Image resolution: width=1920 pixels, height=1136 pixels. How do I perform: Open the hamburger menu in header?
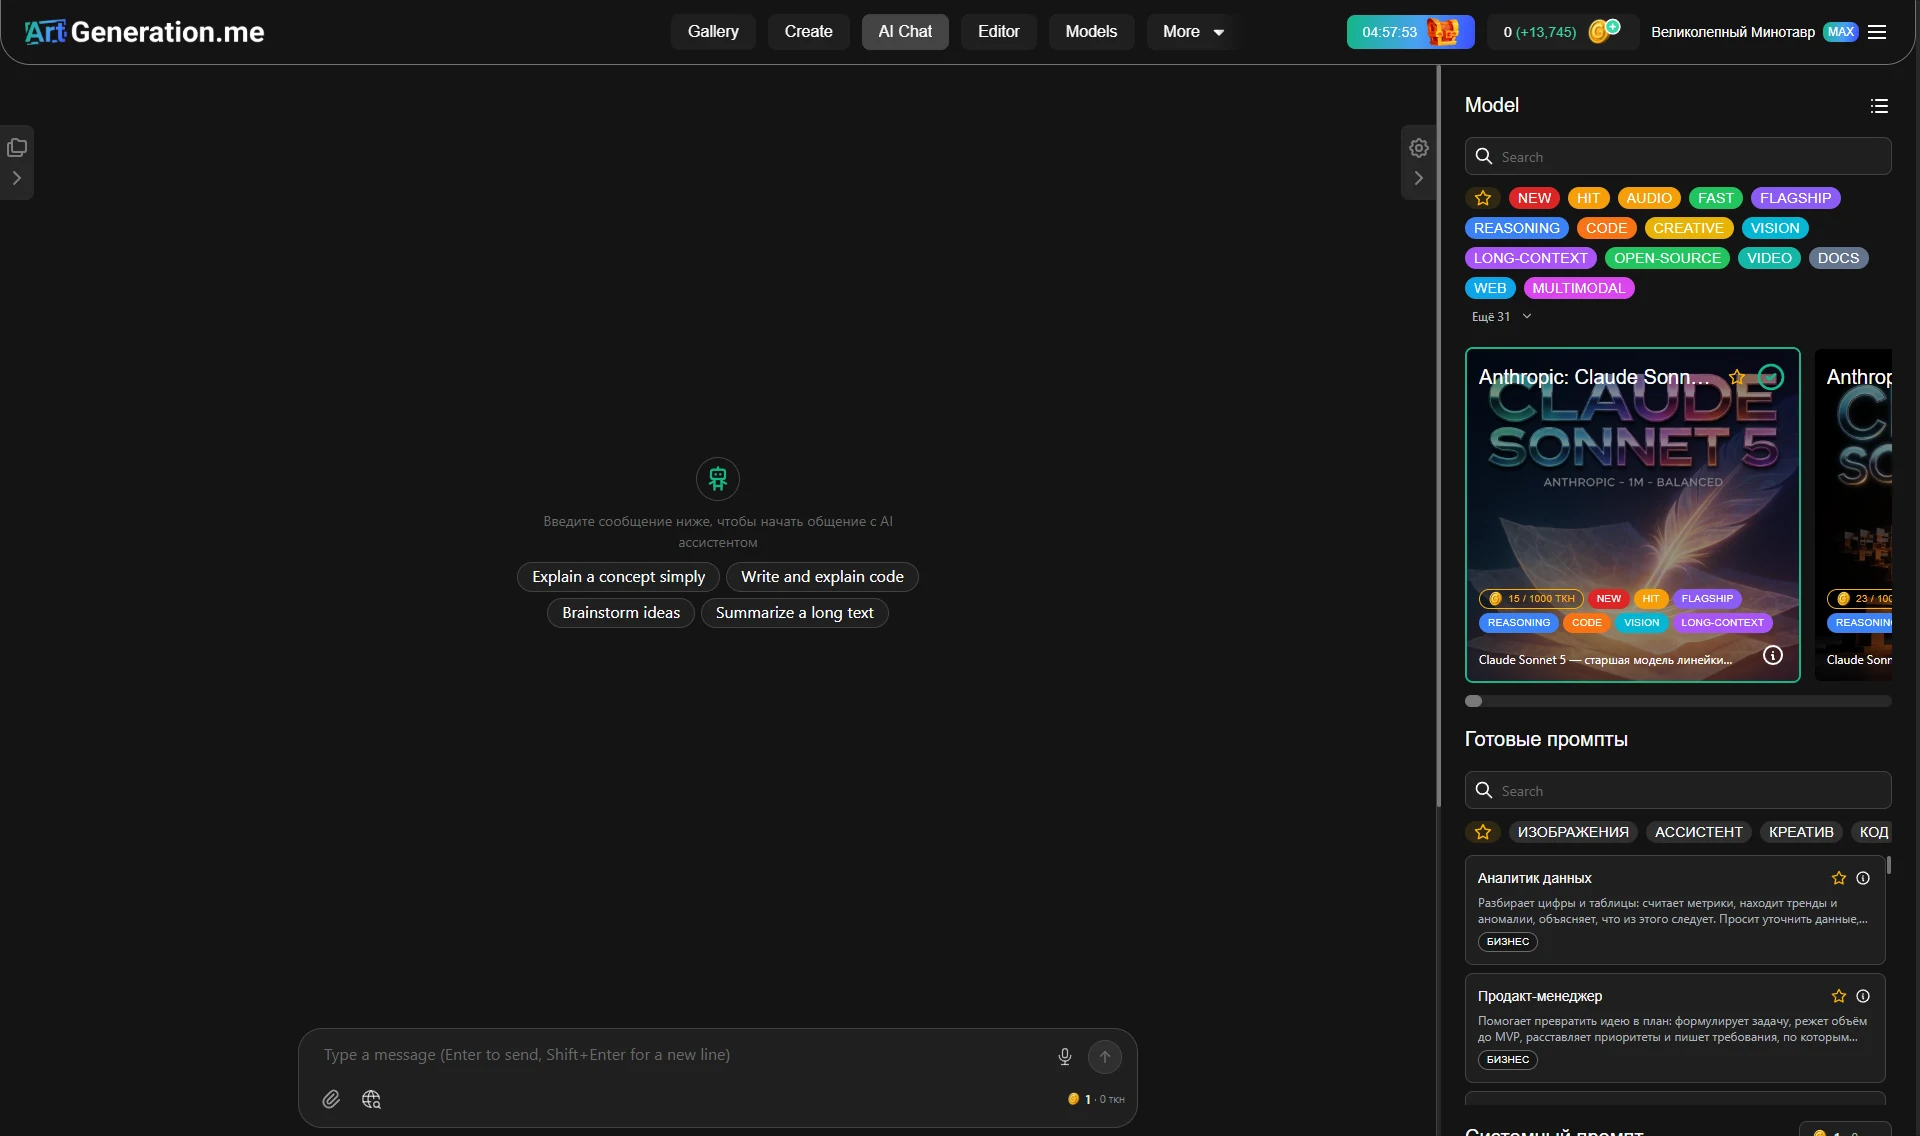coord(1877,32)
